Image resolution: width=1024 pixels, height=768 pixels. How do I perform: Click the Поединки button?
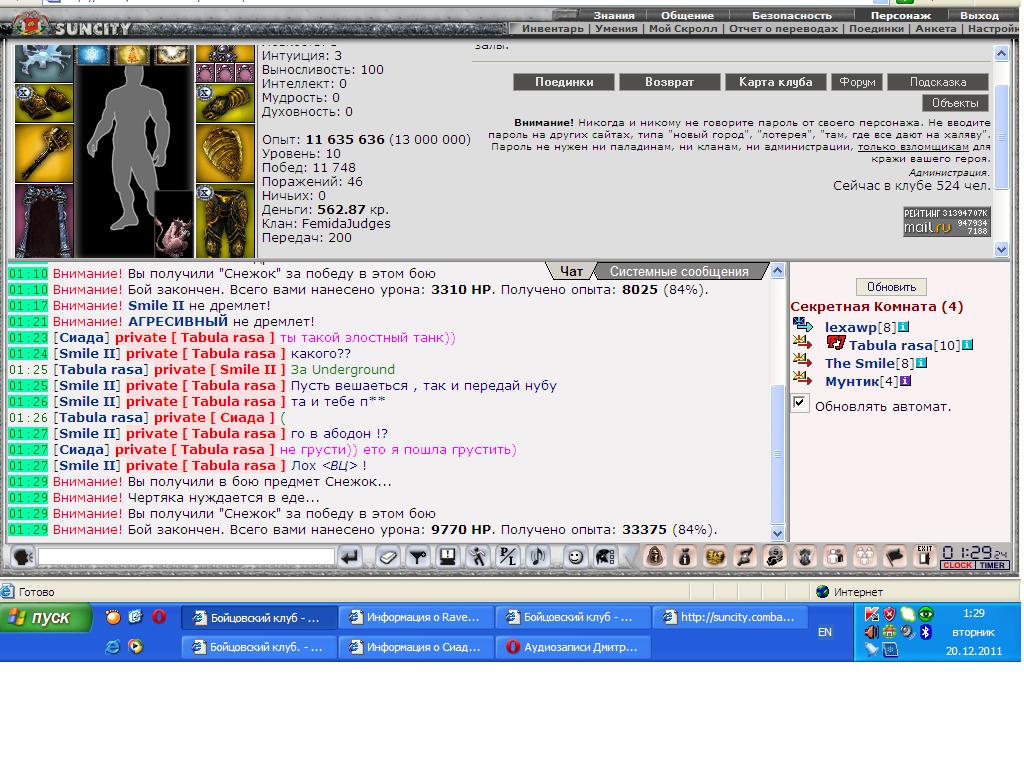[564, 82]
